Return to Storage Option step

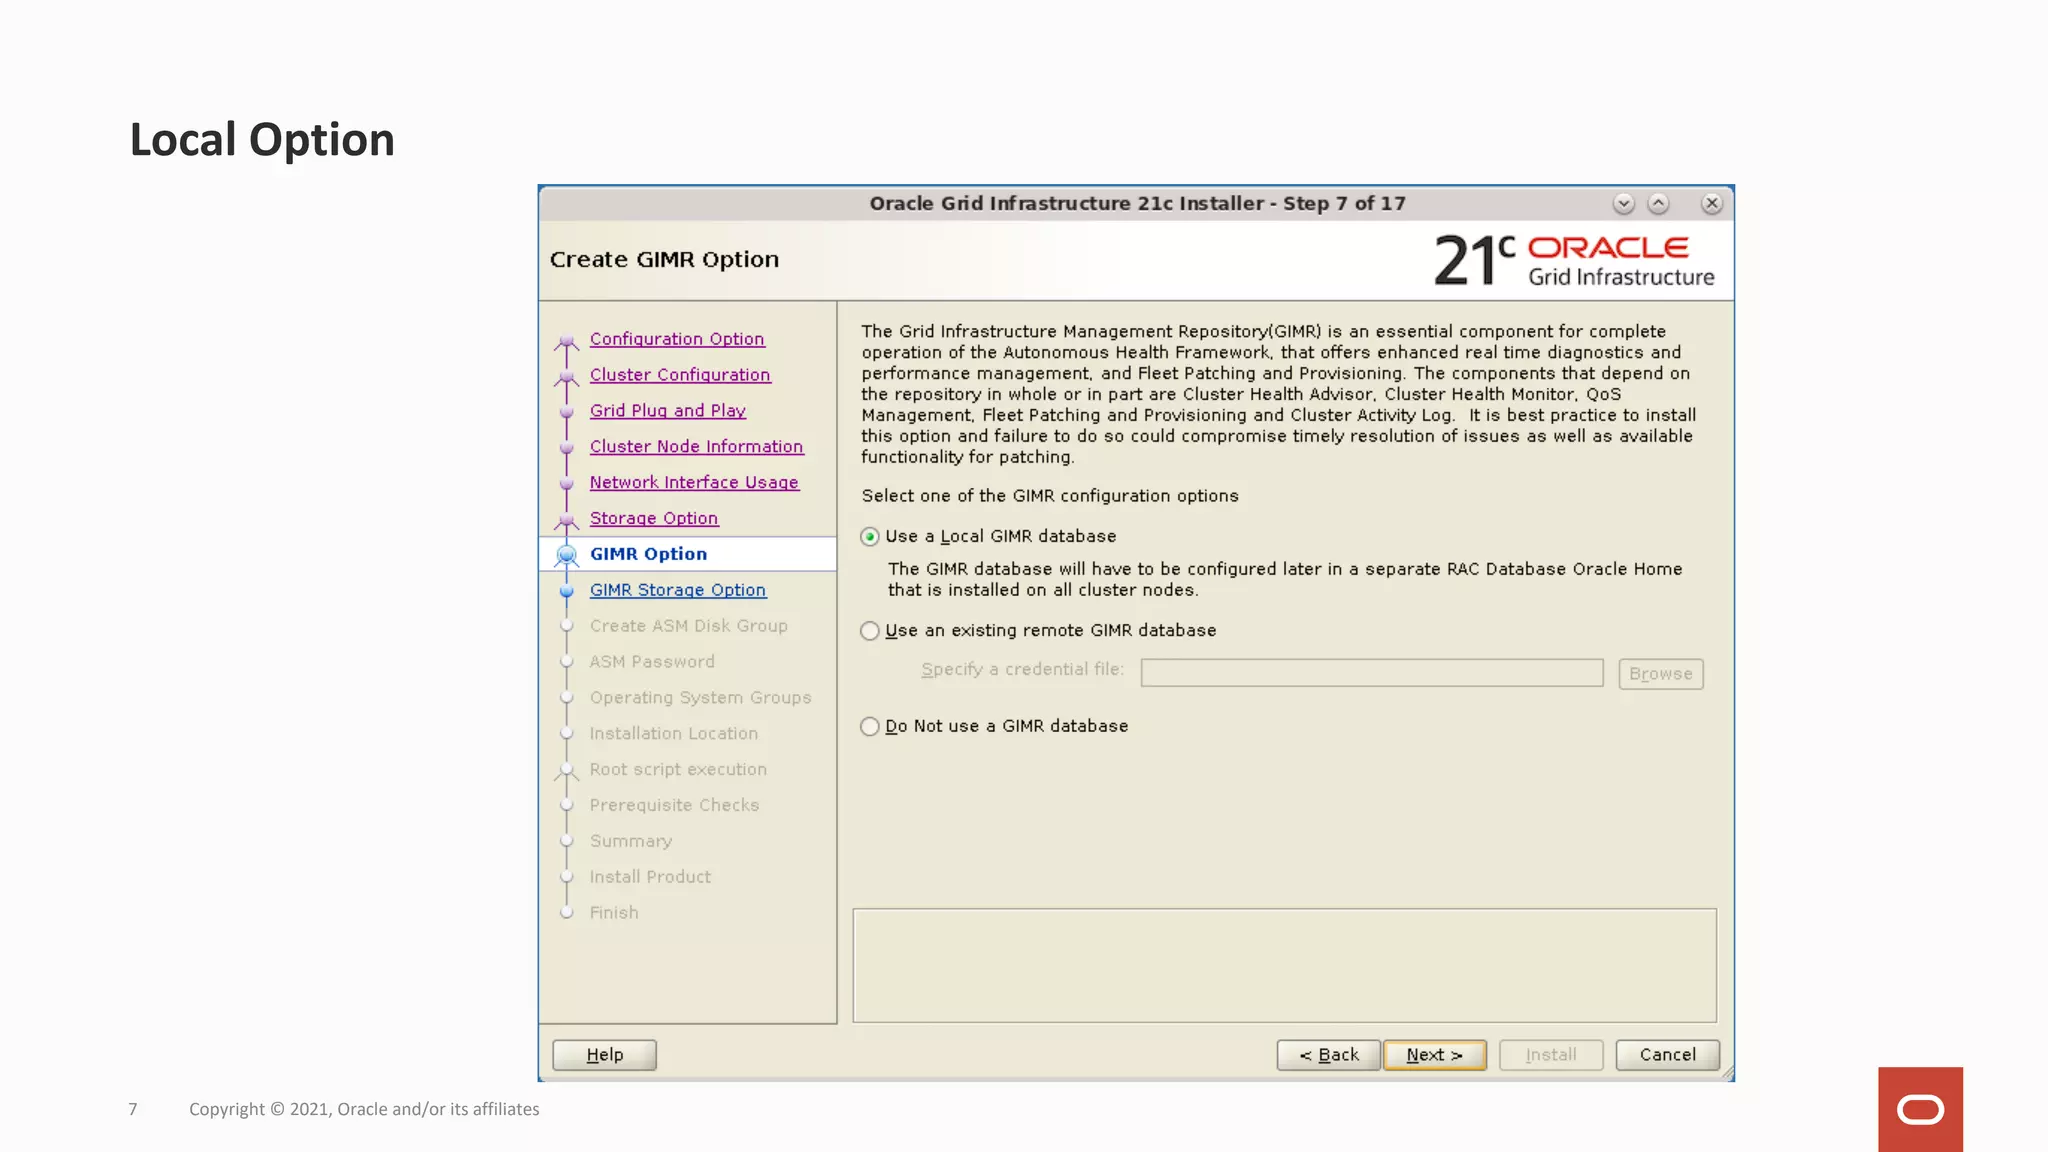(654, 519)
